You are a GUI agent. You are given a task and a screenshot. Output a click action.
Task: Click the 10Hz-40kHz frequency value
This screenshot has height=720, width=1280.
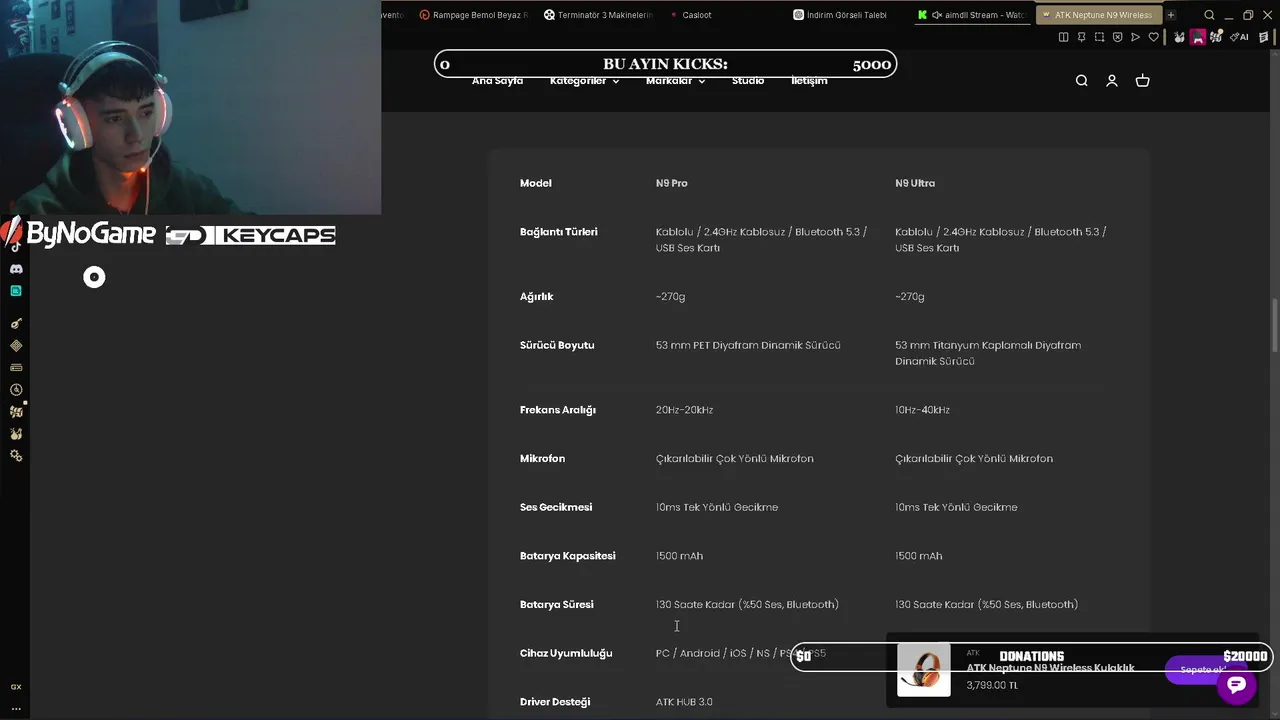coord(922,410)
